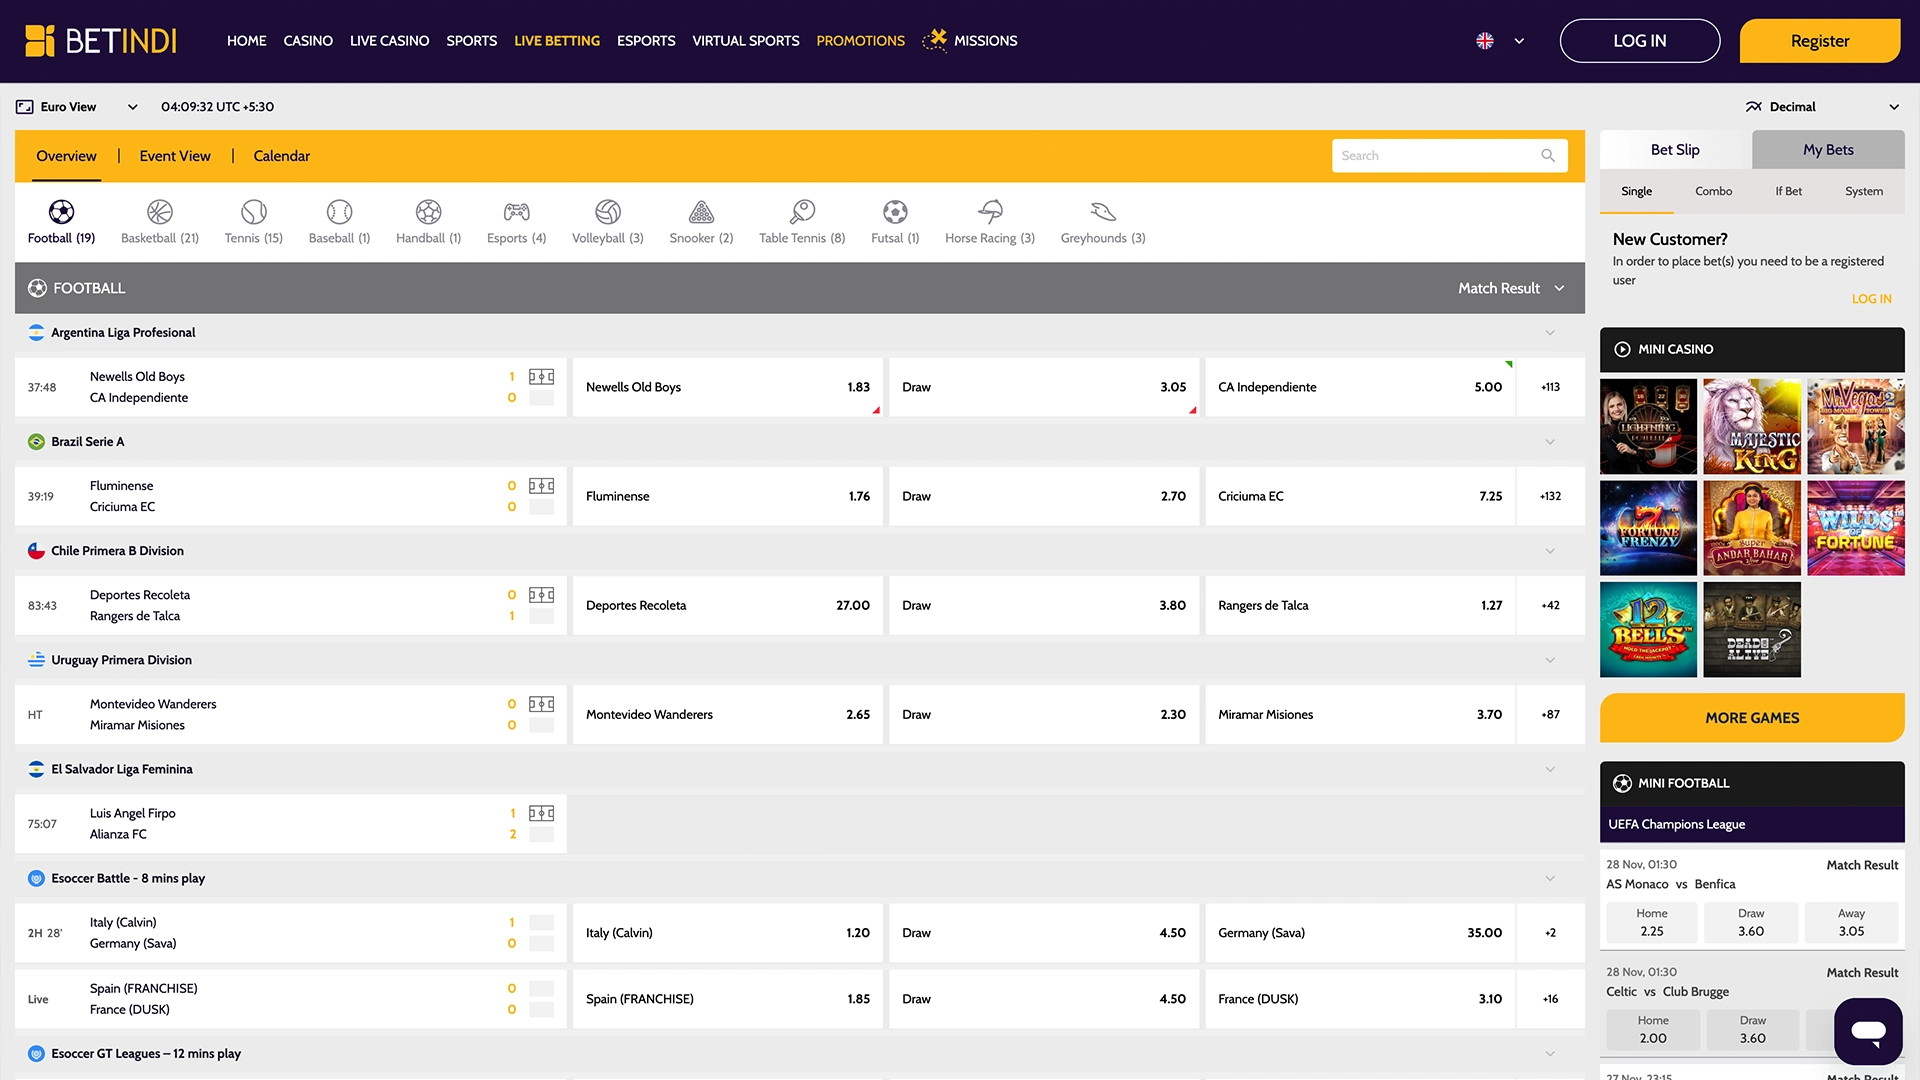Image resolution: width=1920 pixels, height=1080 pixels.
Task: Open the language selector chevron
Action: (x=1519, y=41)
